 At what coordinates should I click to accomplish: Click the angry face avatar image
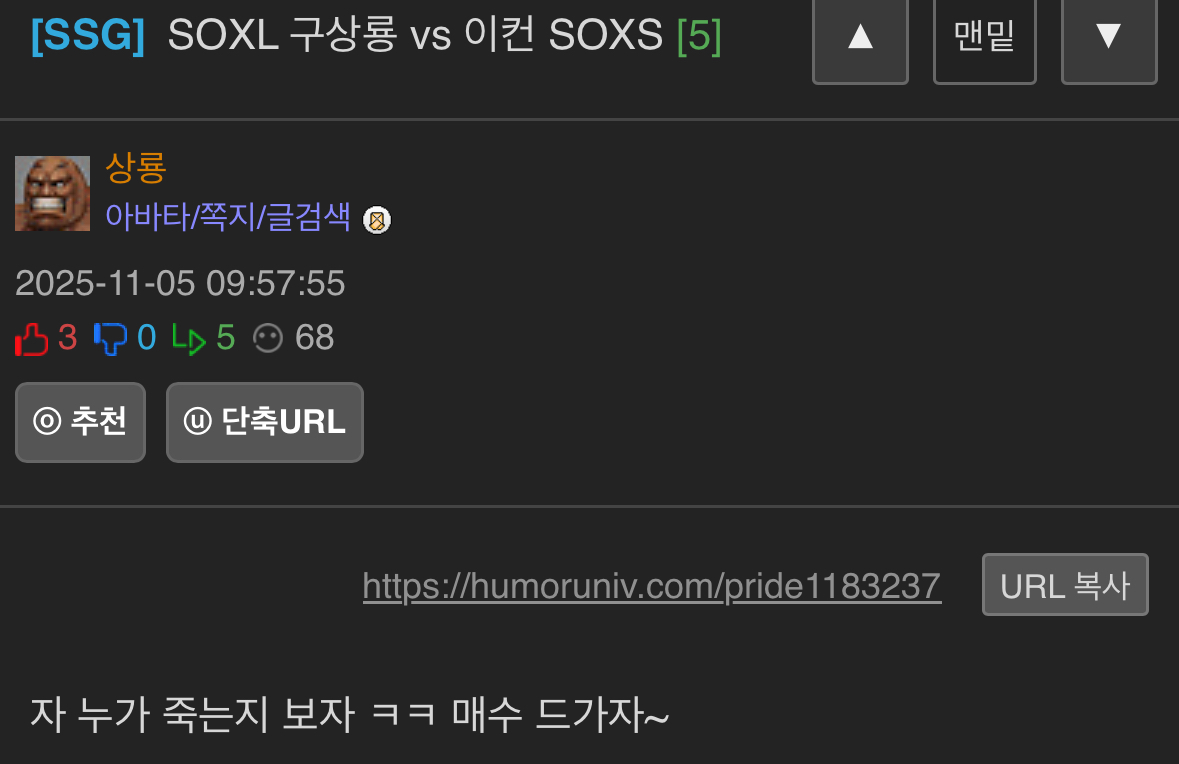click(53, 193)
